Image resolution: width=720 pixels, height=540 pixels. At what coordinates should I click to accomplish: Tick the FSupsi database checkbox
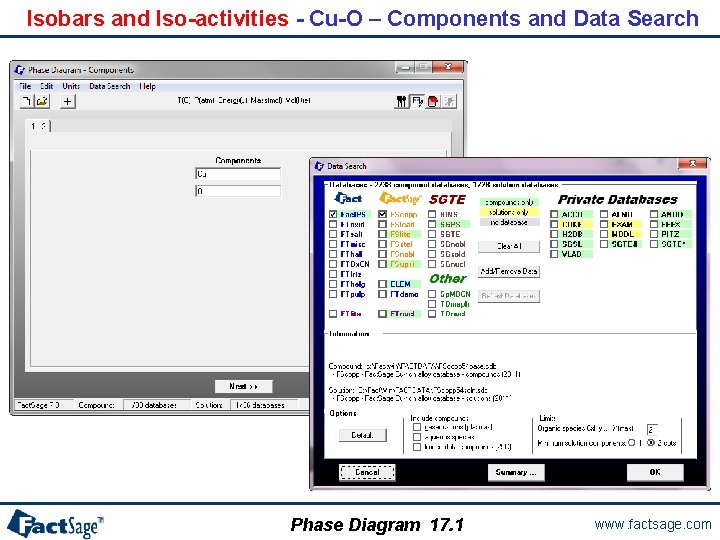pos(382,264)
